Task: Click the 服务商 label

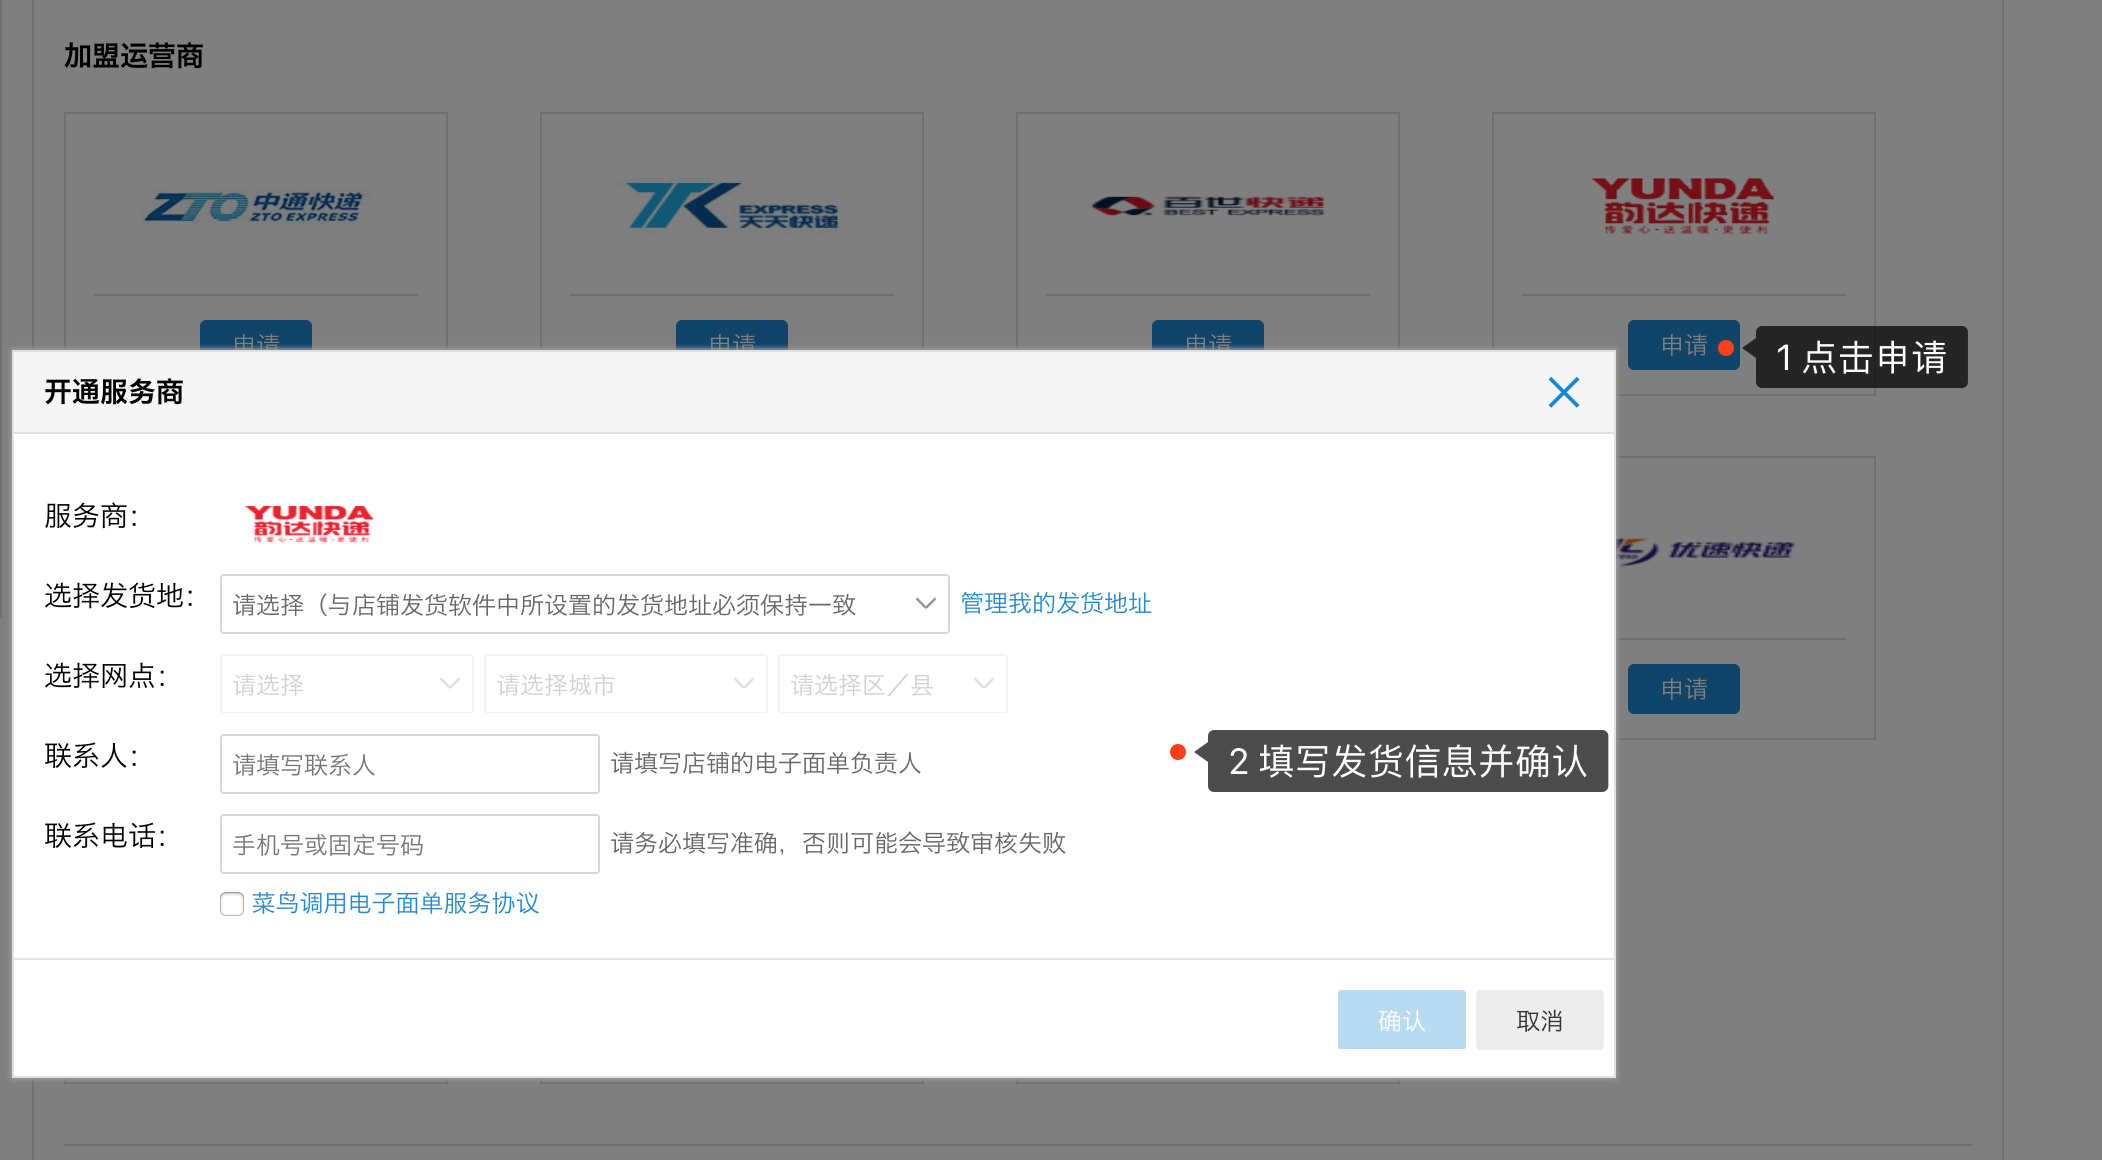Action: (91, 516)
